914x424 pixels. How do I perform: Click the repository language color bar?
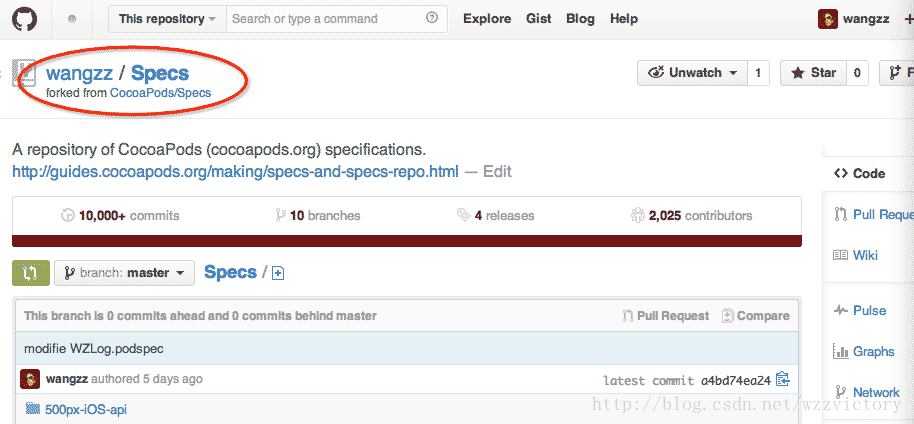(x=406, y=240)
